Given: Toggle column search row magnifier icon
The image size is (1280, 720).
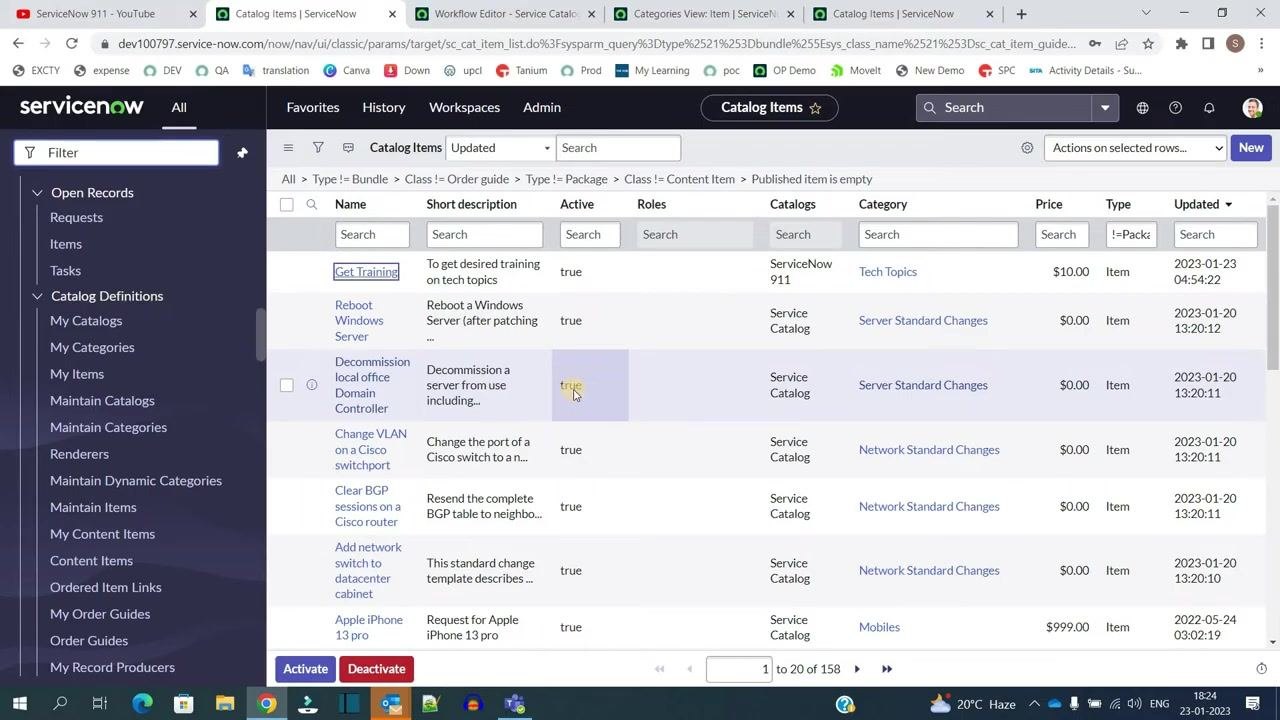Looking at the screenshot, I should (312, 204).
